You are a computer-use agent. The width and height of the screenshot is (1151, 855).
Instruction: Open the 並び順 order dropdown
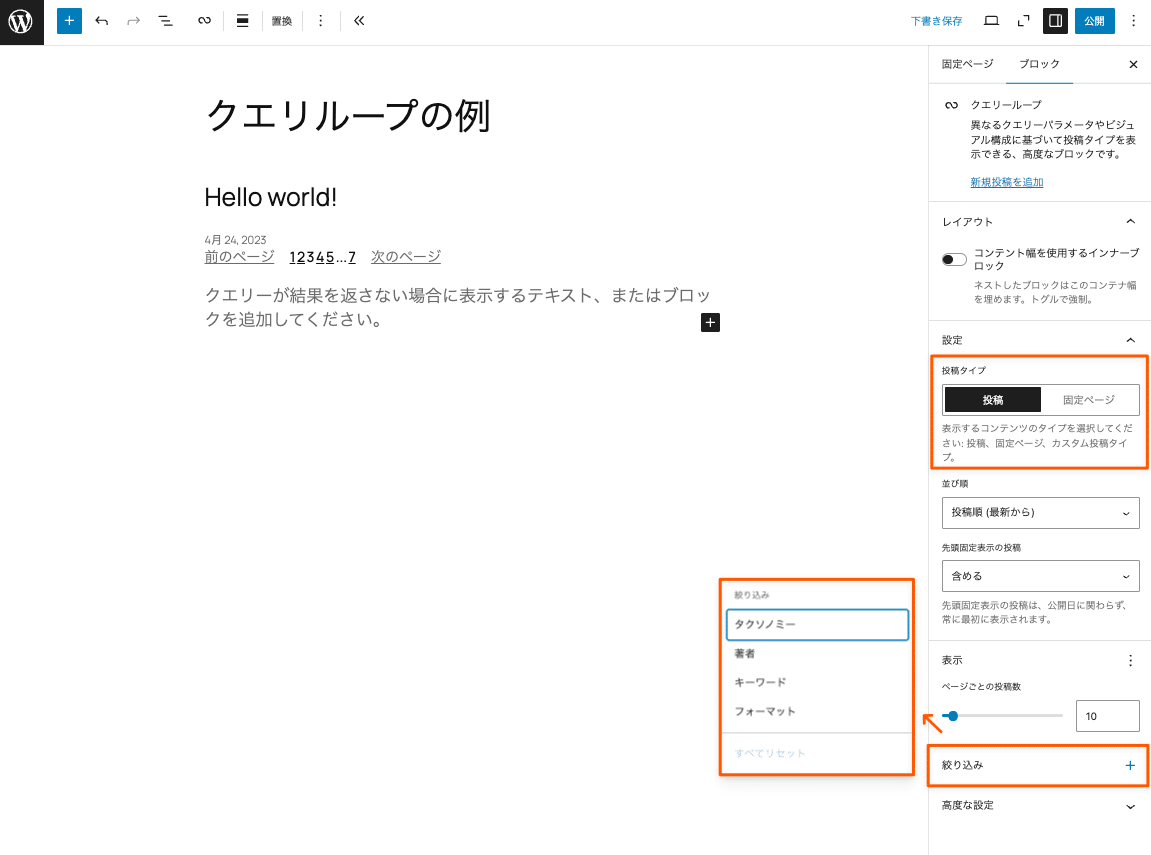pos(1040,512)
